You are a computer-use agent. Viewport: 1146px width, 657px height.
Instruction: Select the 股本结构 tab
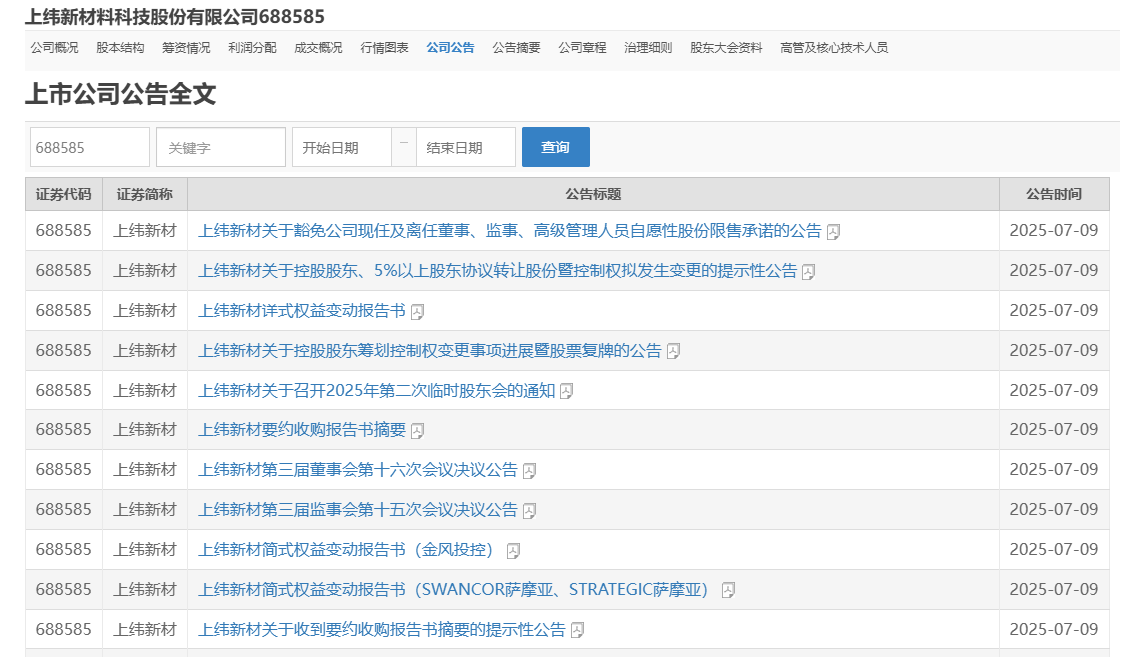(x=120, y=47)
